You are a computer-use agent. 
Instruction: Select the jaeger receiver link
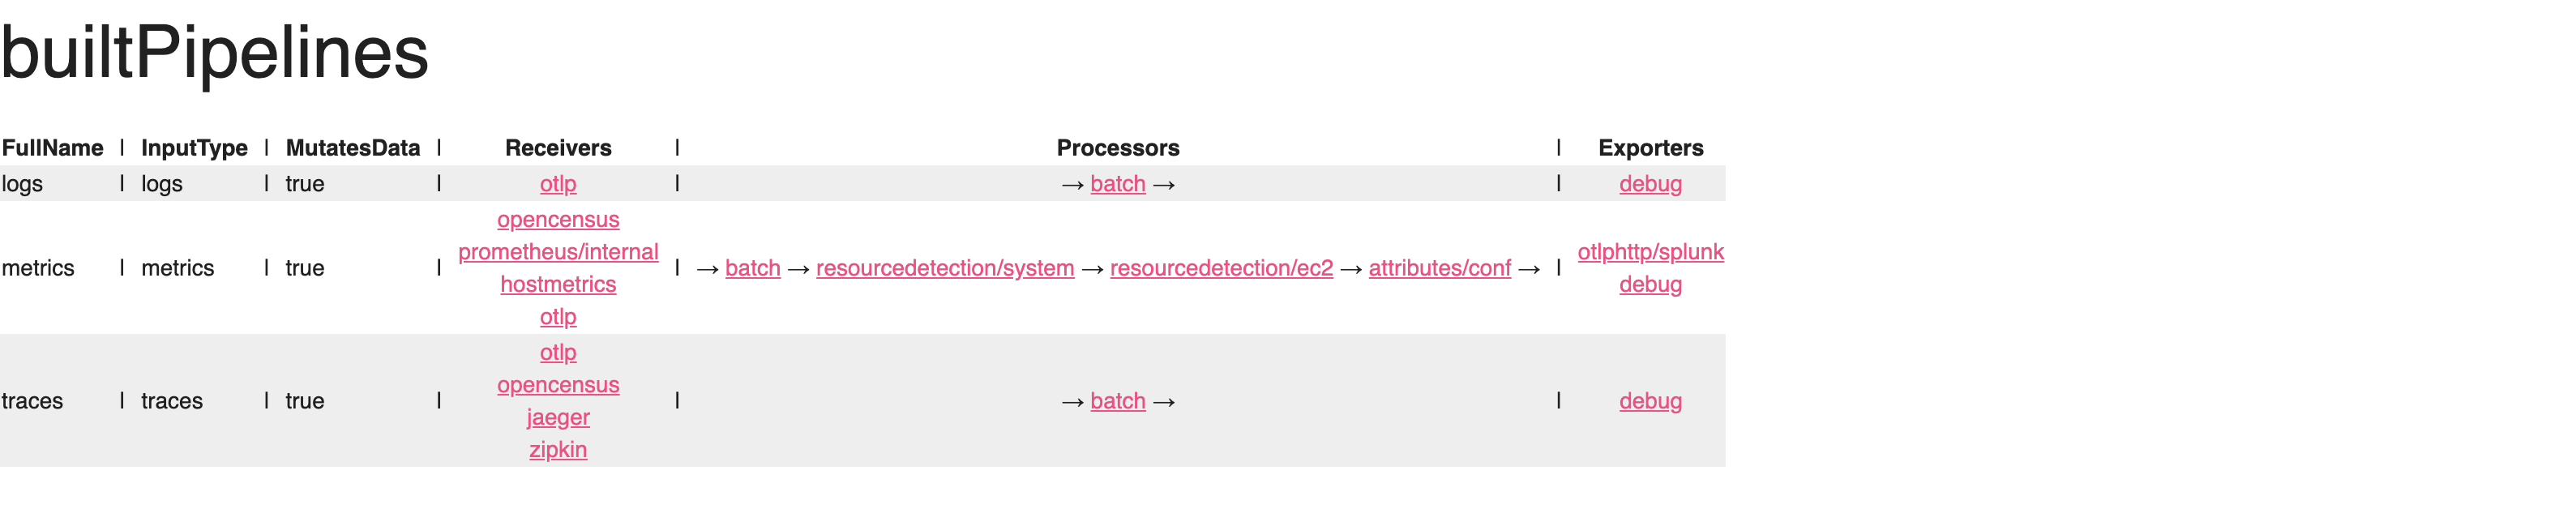[557, 417]
